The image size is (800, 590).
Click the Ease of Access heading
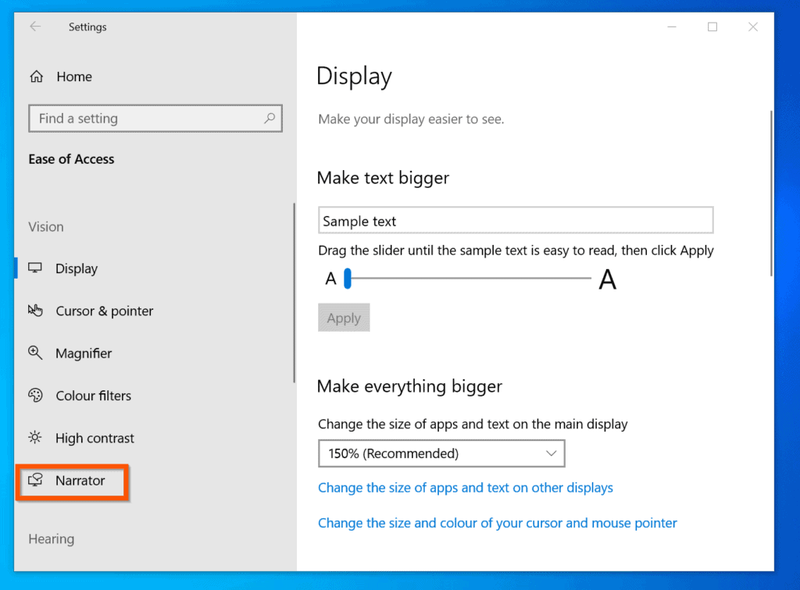pyautogui.click(x=71, y=159)
